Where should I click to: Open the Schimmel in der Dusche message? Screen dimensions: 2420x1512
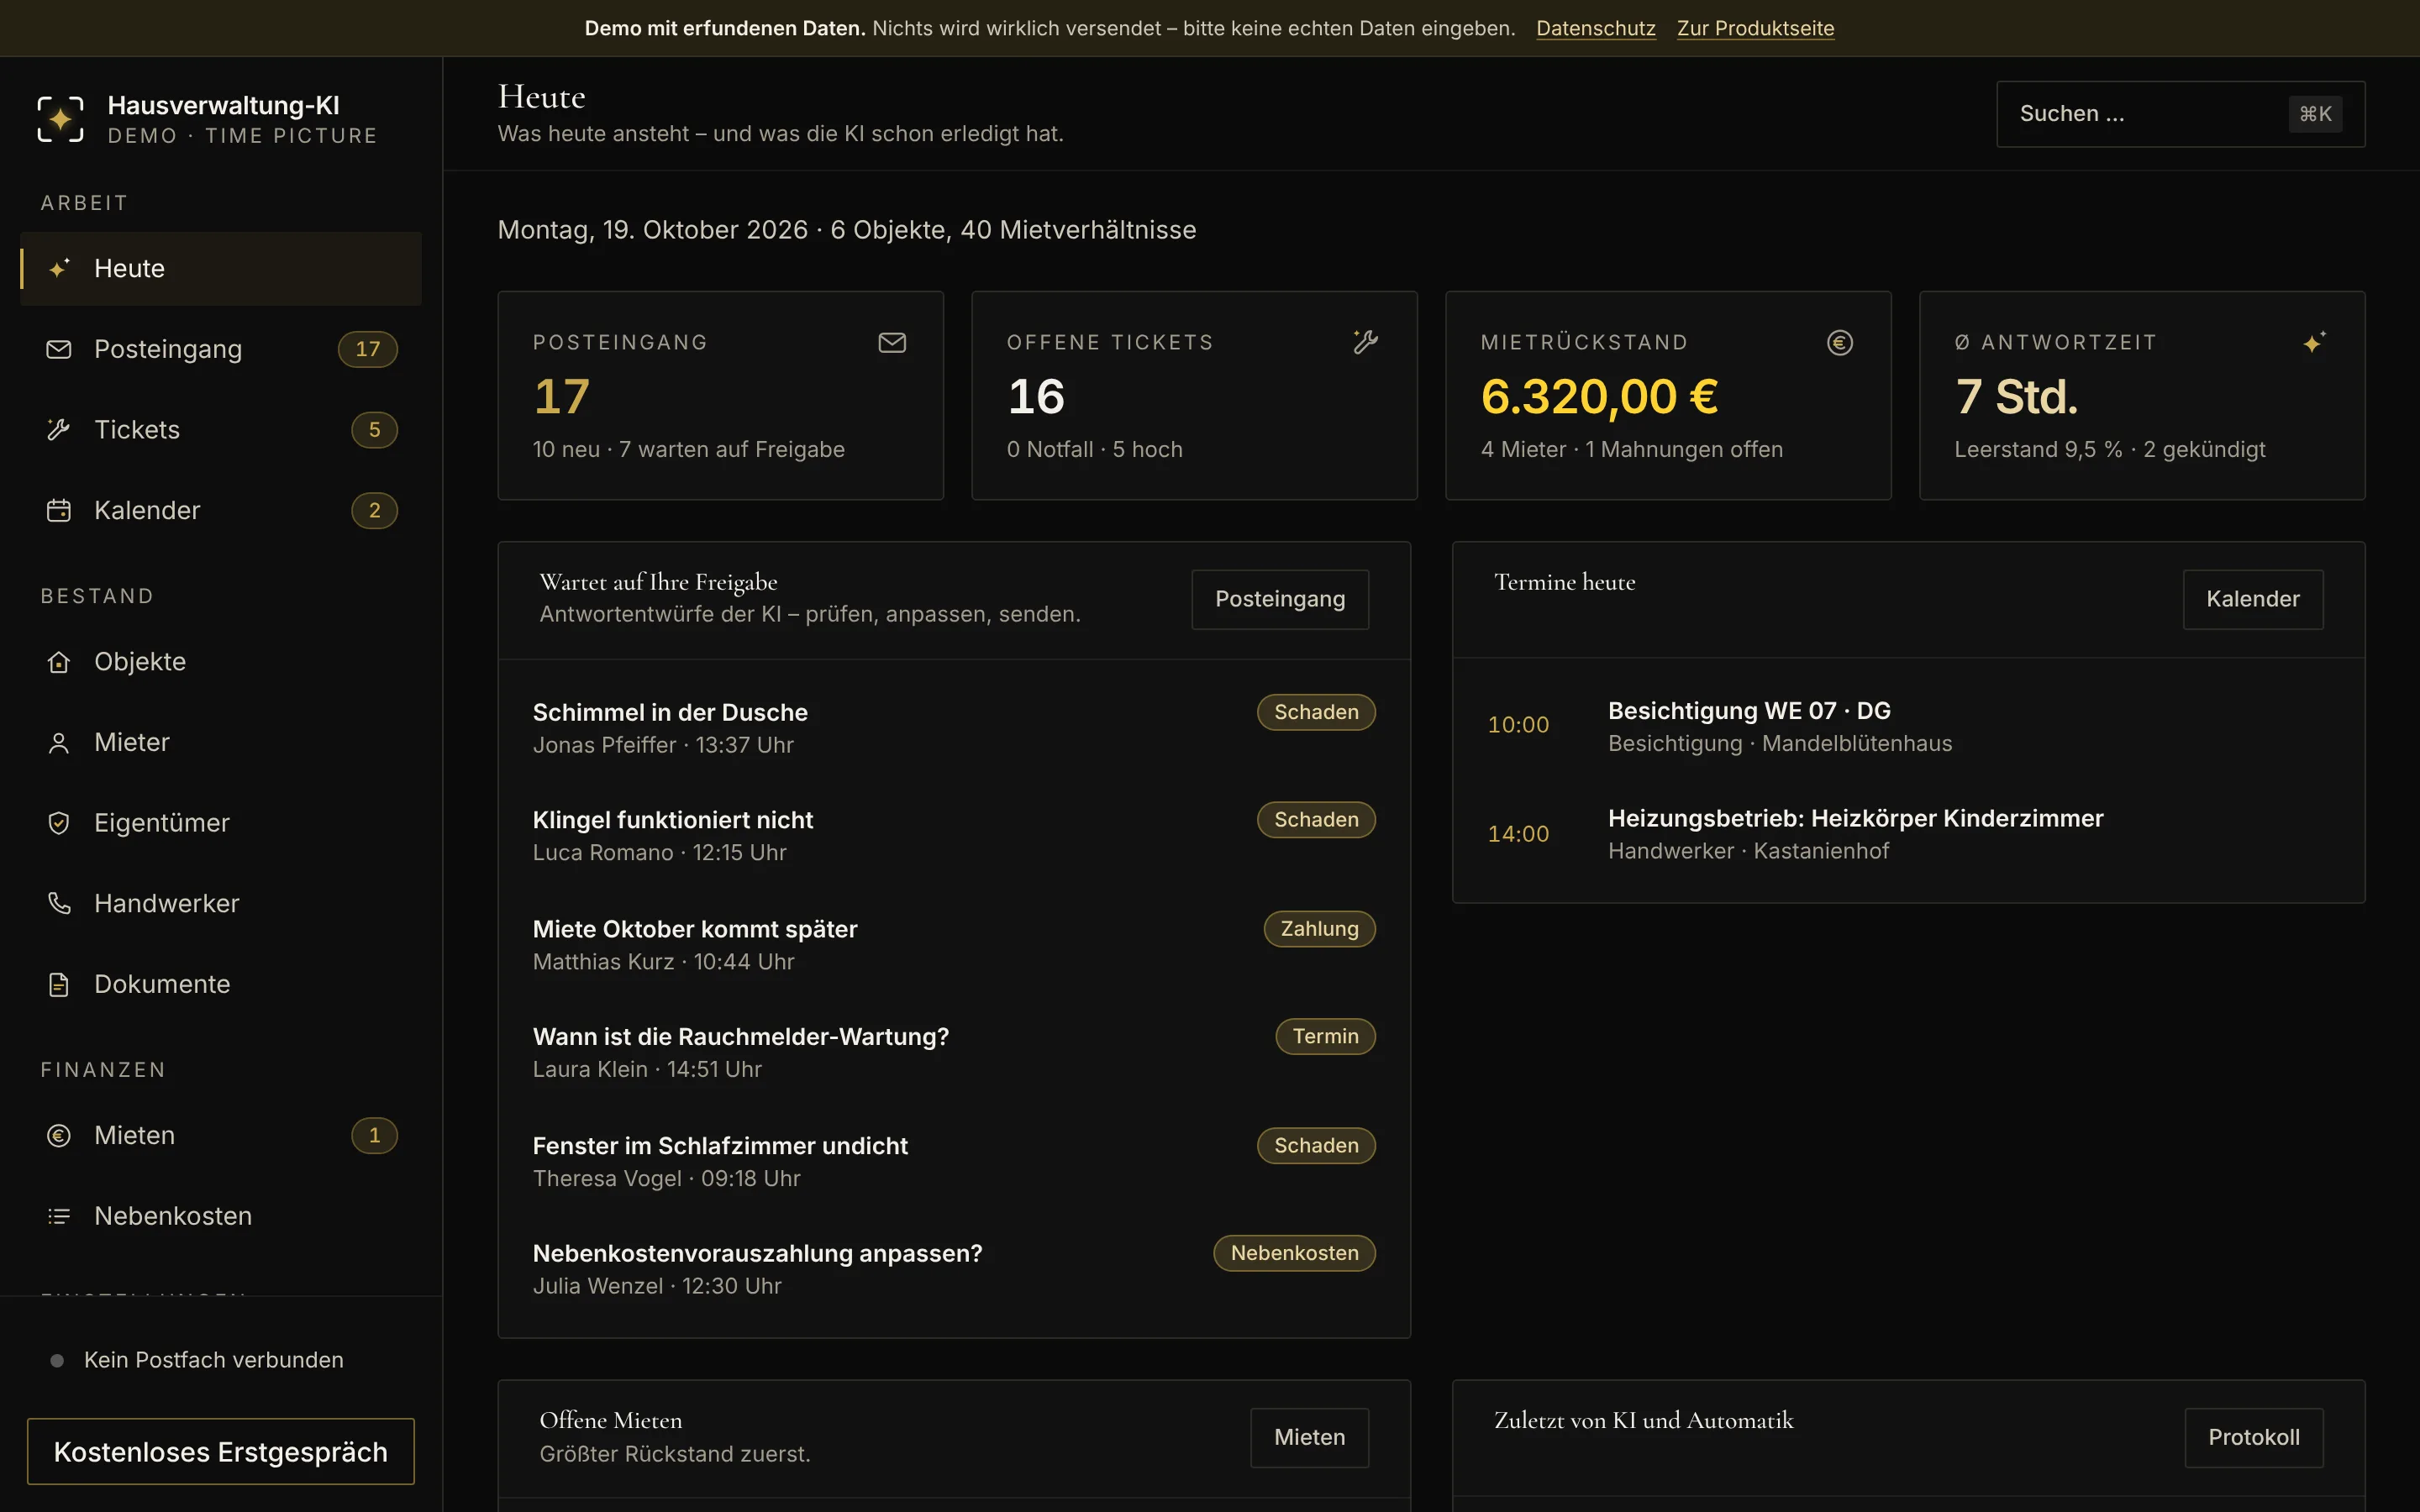pyautogui.click(x=954, y=728)
